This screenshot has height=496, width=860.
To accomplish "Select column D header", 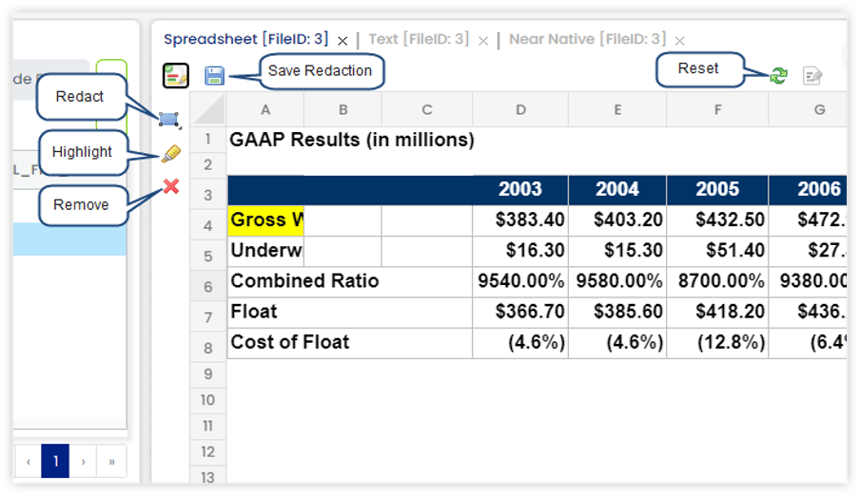I will (520, 109).
